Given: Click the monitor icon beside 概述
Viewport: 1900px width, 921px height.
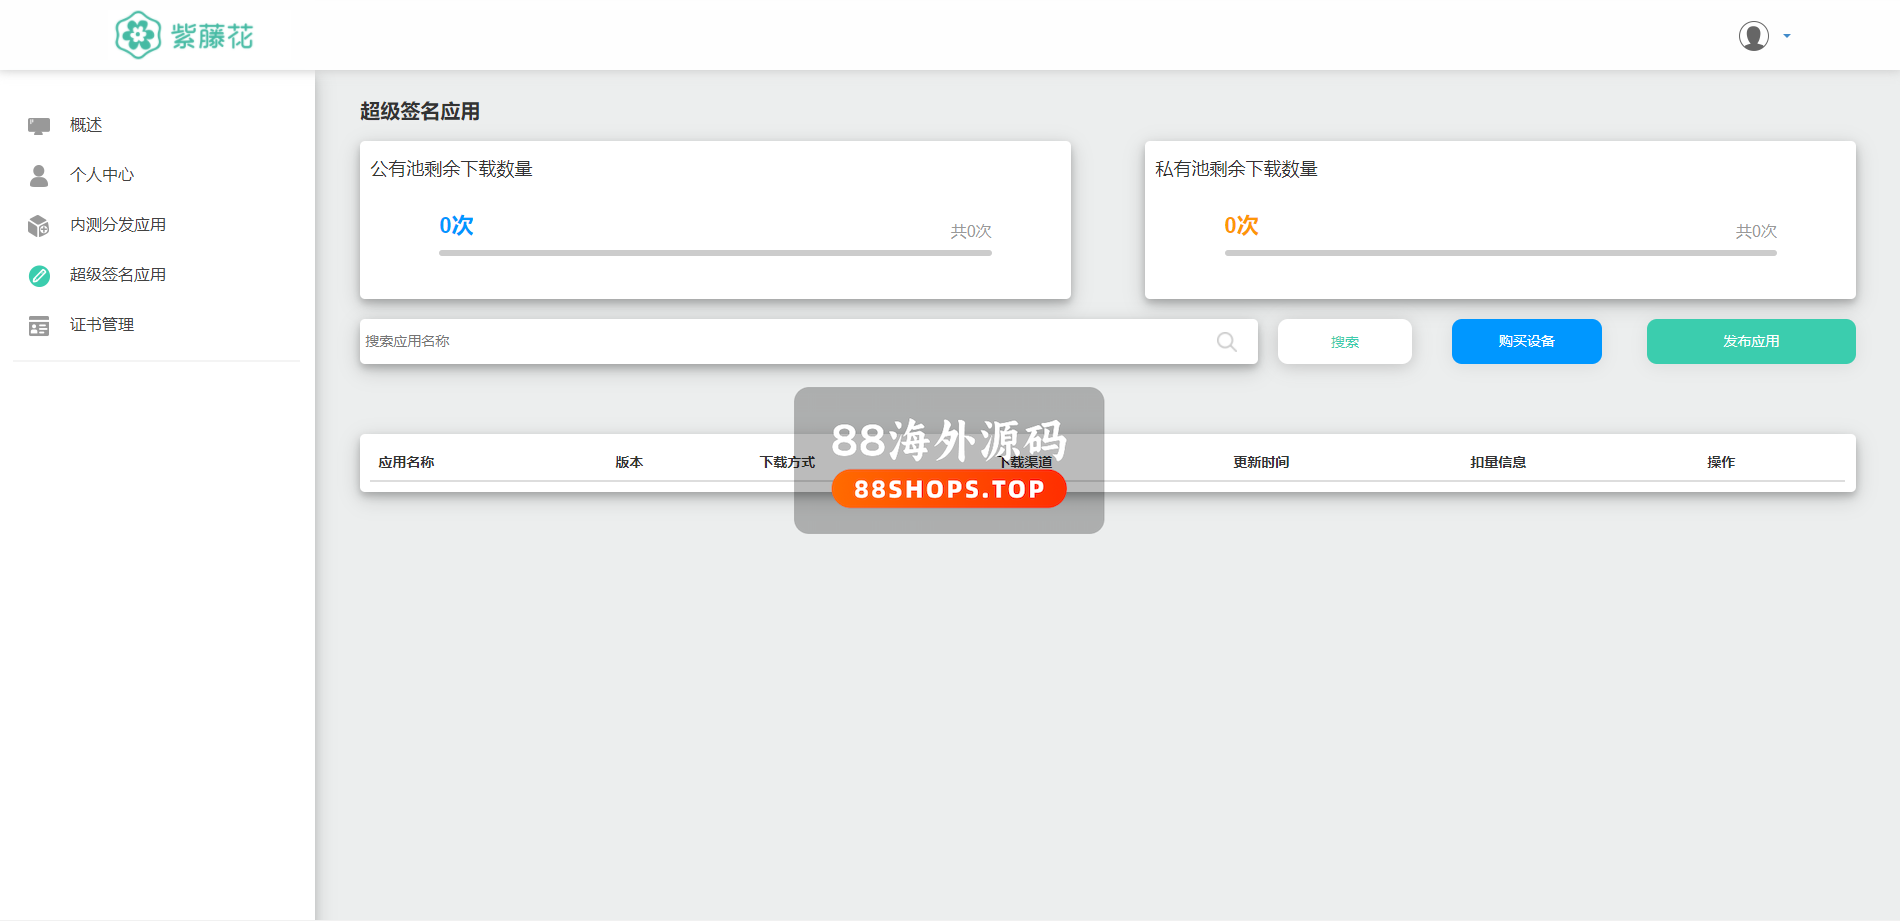Looking at the screenshot, I should (39, 125).
